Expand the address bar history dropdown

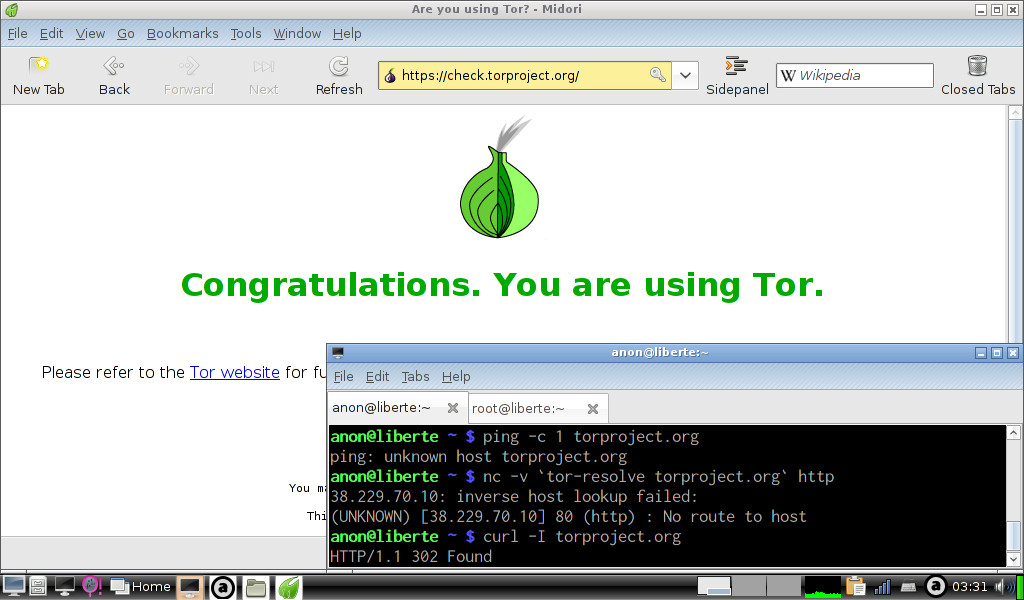[685, 75]
